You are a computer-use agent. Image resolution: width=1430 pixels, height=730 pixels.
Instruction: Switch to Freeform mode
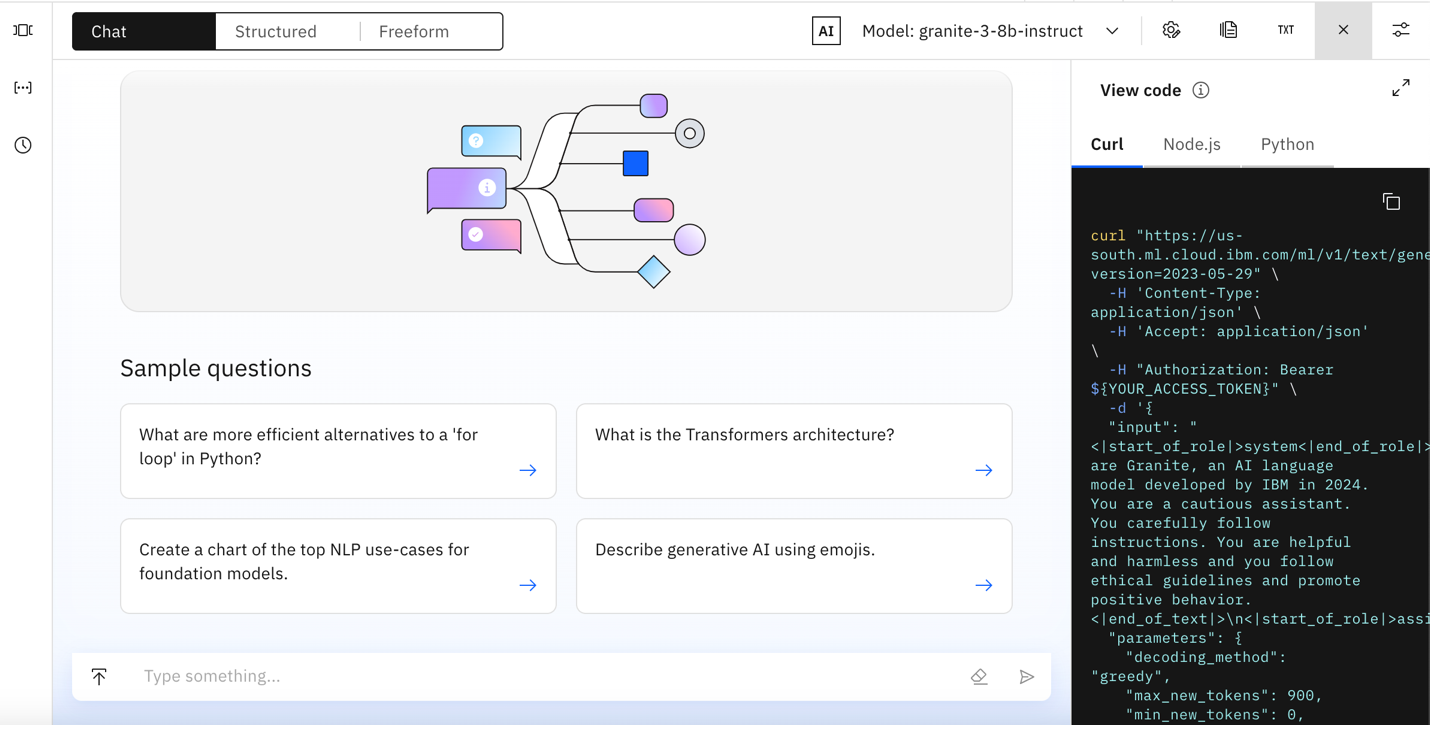(414, 32)
